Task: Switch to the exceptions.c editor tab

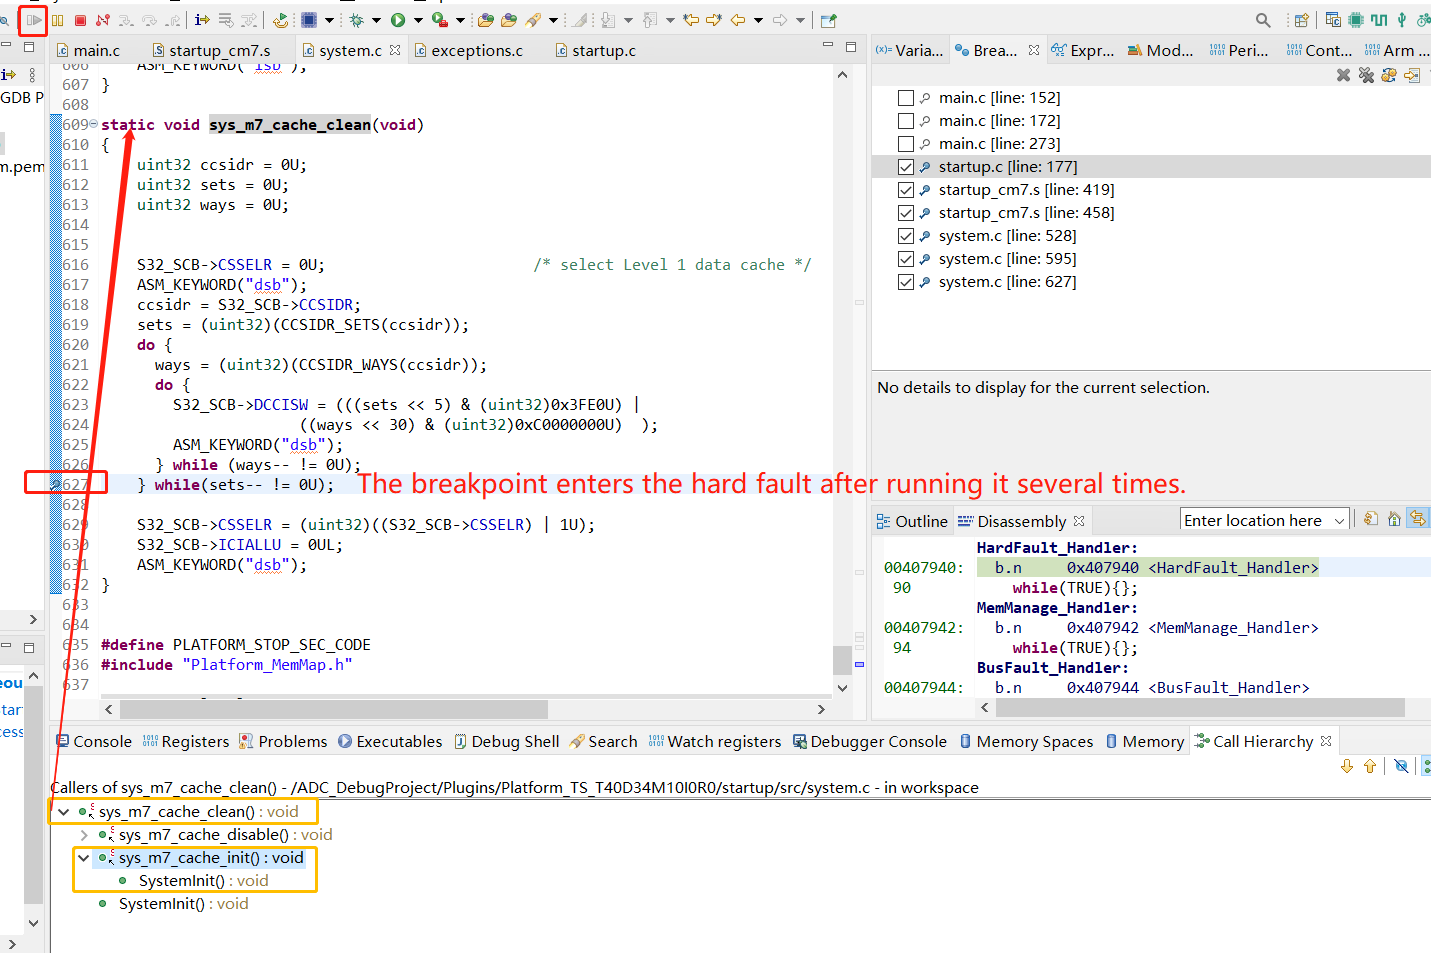Action: (476, 51)
